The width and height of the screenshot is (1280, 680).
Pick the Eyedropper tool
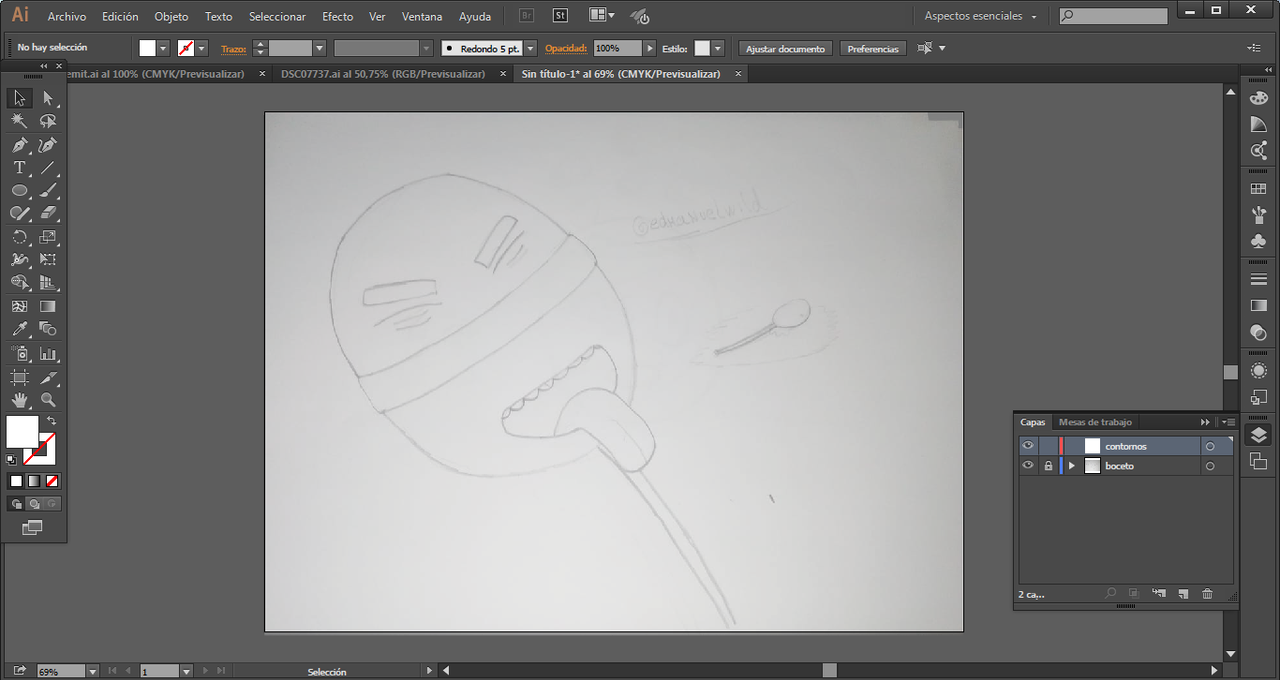(19, 329)
